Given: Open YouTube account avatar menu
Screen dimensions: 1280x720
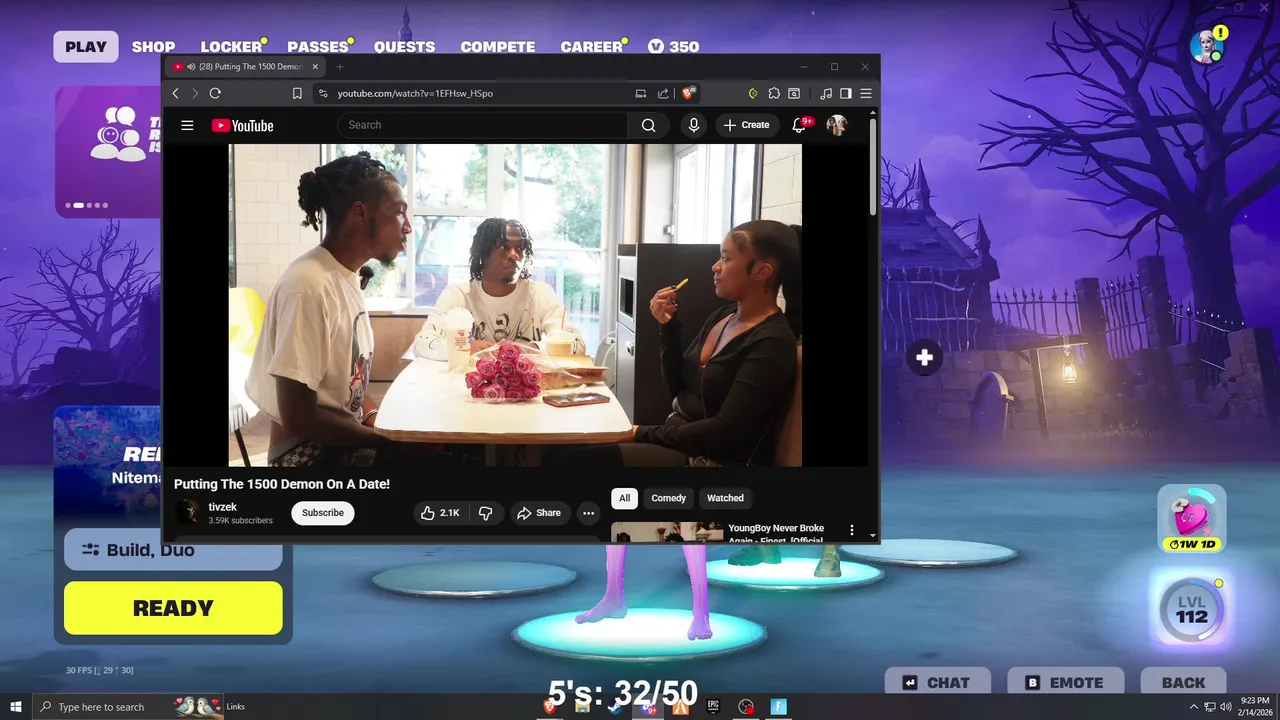Looking at the screenshot, I should click(x=836, y=125).
